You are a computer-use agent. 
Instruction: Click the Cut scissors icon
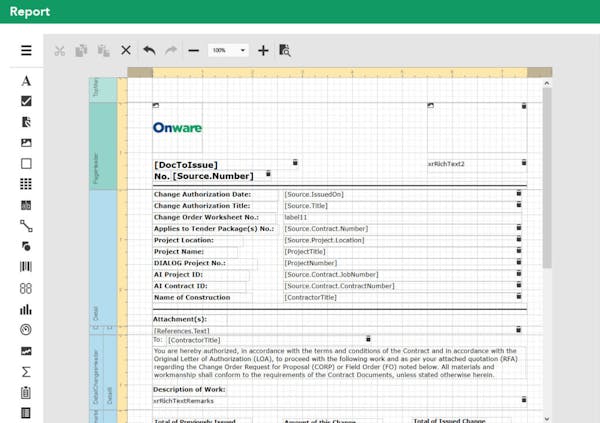click(60, 51)
